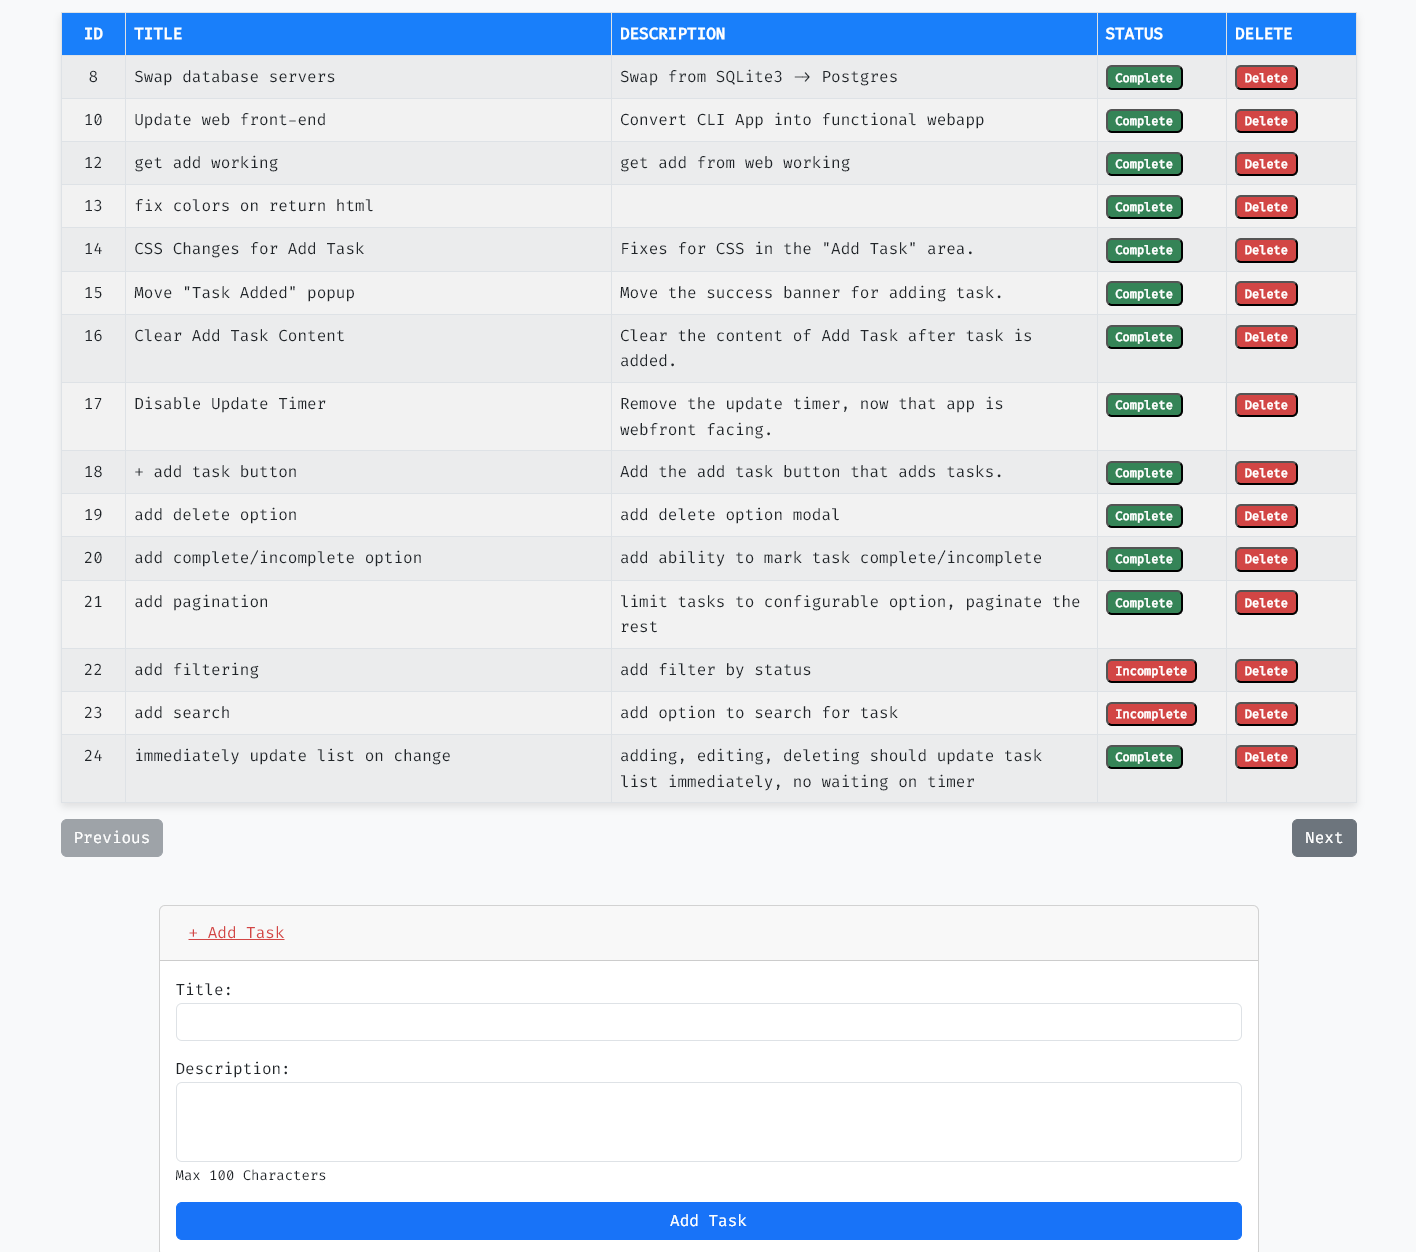Select description 'Swap from SQLite3 → Postgres'
Viewport: 1416px width, 1252px height.
[759, 77]
